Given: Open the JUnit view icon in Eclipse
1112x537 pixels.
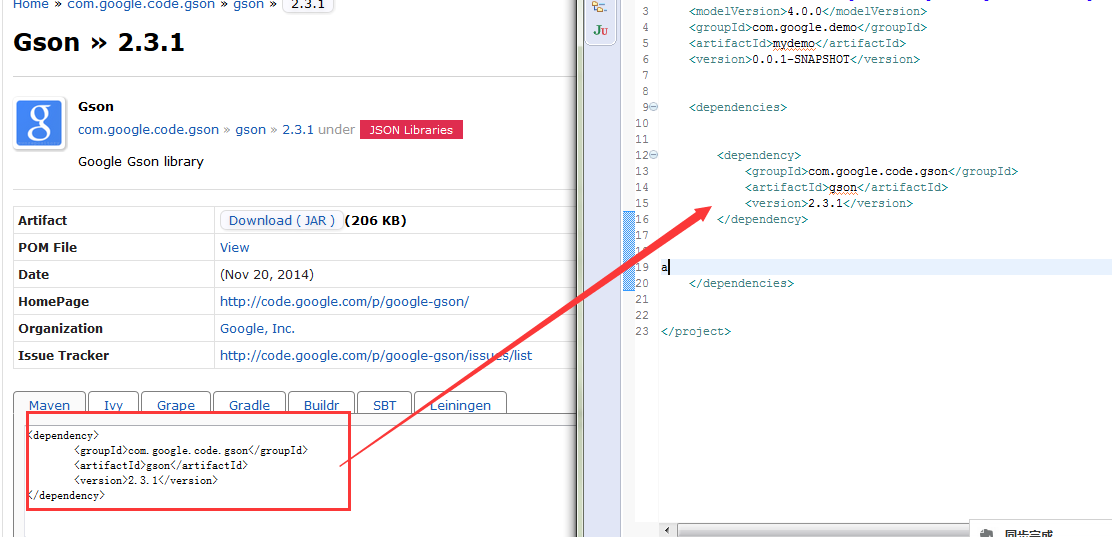Looking at the screenshot, I should click(600, 30).
